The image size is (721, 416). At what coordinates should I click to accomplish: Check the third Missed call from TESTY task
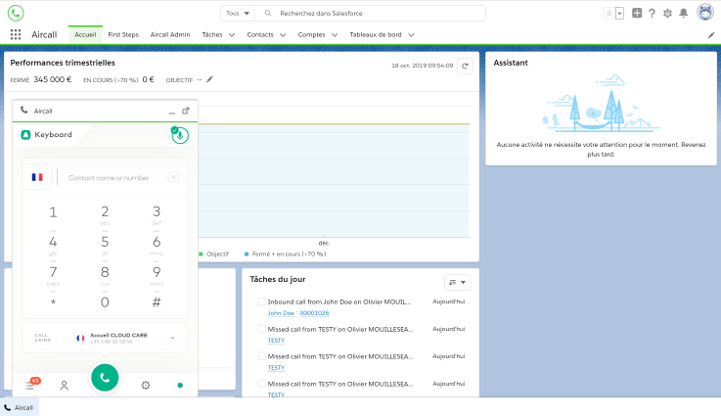pyautogui.click(x=262, y=384)
